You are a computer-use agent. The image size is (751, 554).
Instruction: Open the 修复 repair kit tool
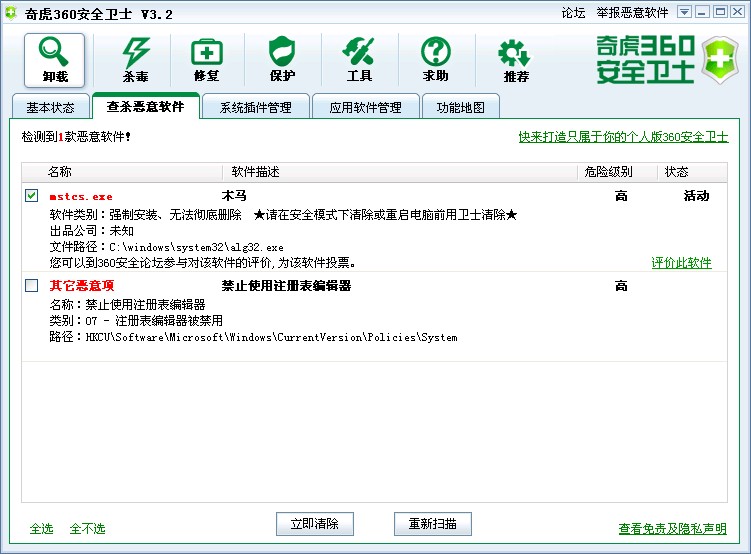tap(206, 60)
